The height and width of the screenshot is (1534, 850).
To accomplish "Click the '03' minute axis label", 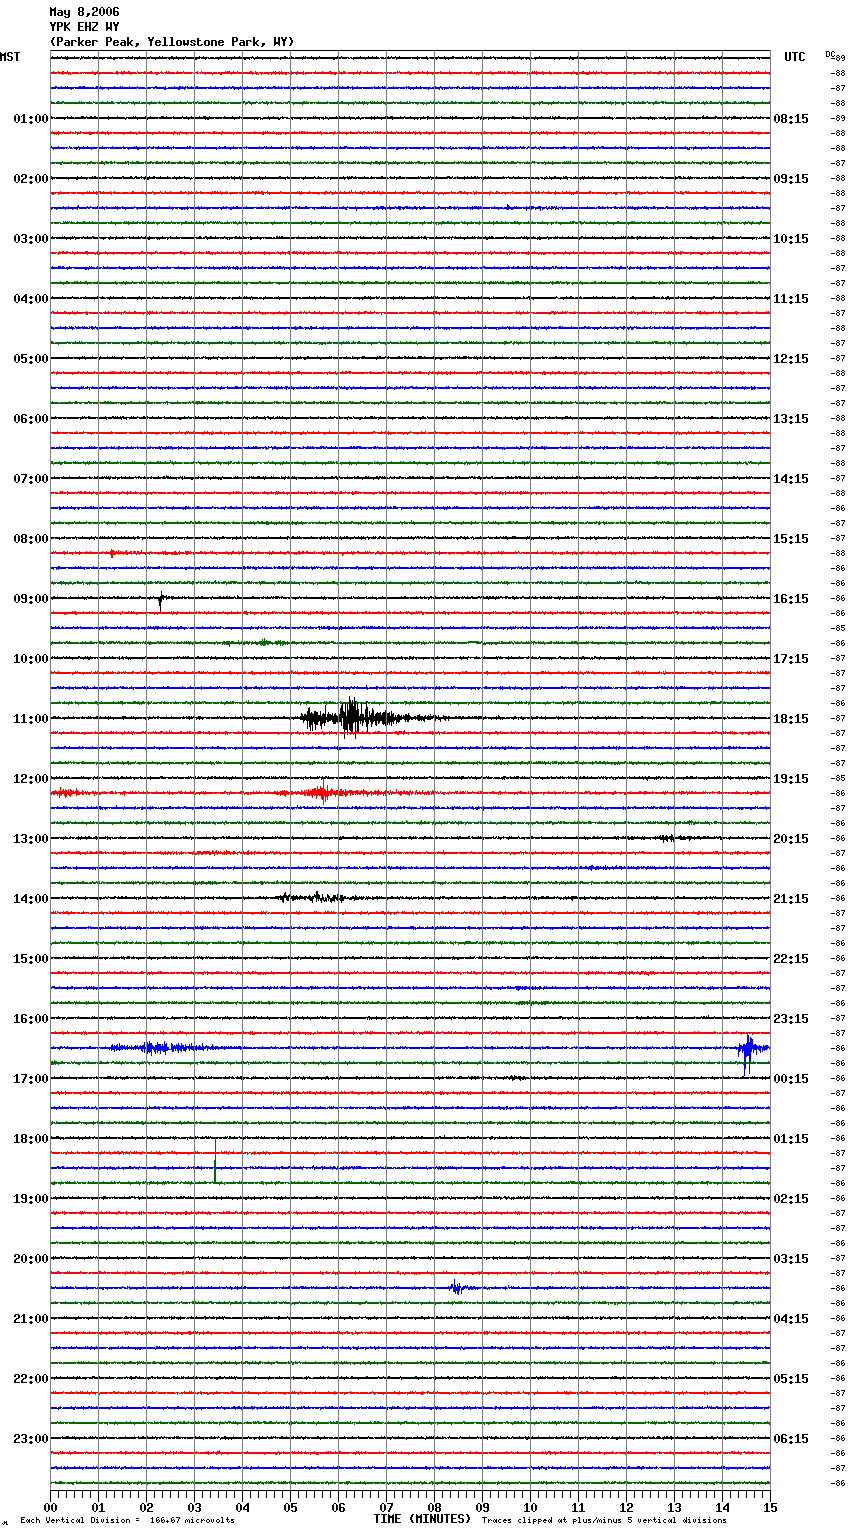I will click(195, 1508).
